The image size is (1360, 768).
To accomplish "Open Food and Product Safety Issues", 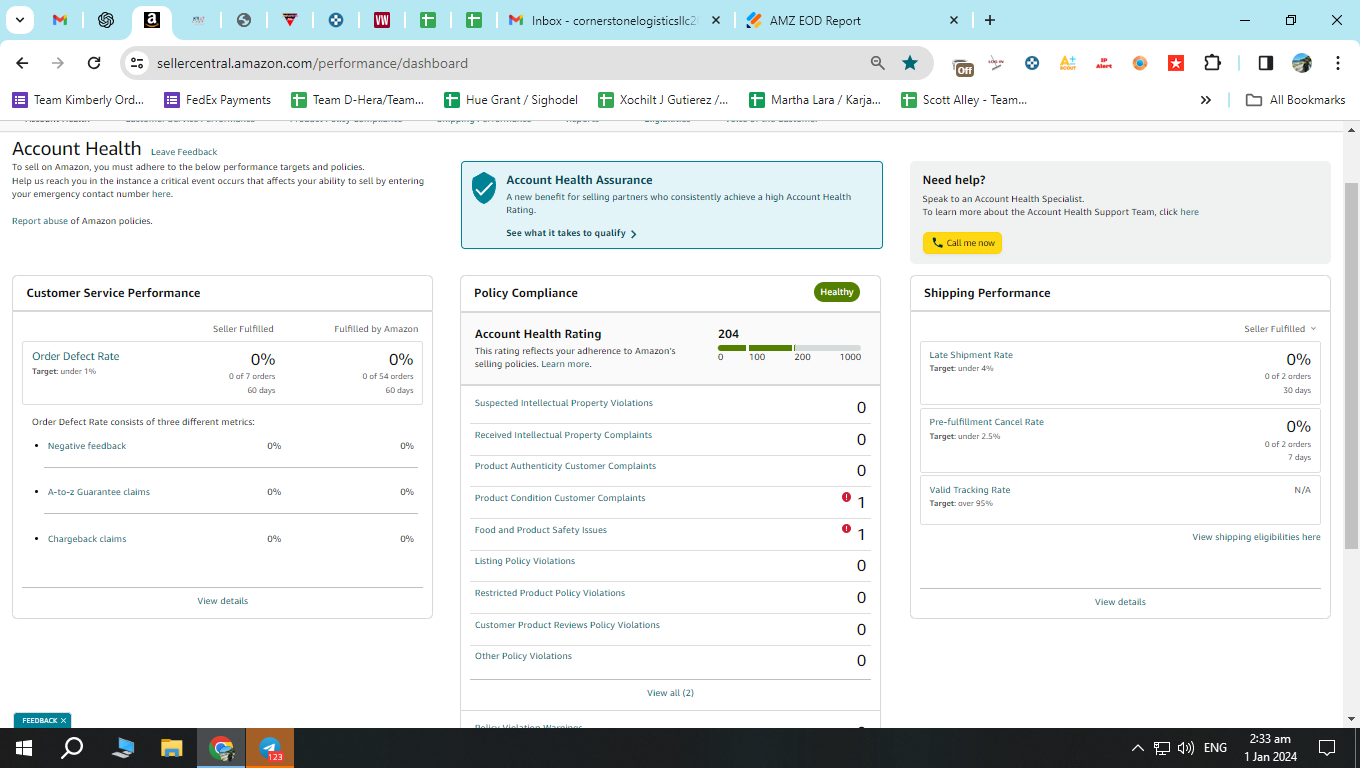I will click(540, 530).
